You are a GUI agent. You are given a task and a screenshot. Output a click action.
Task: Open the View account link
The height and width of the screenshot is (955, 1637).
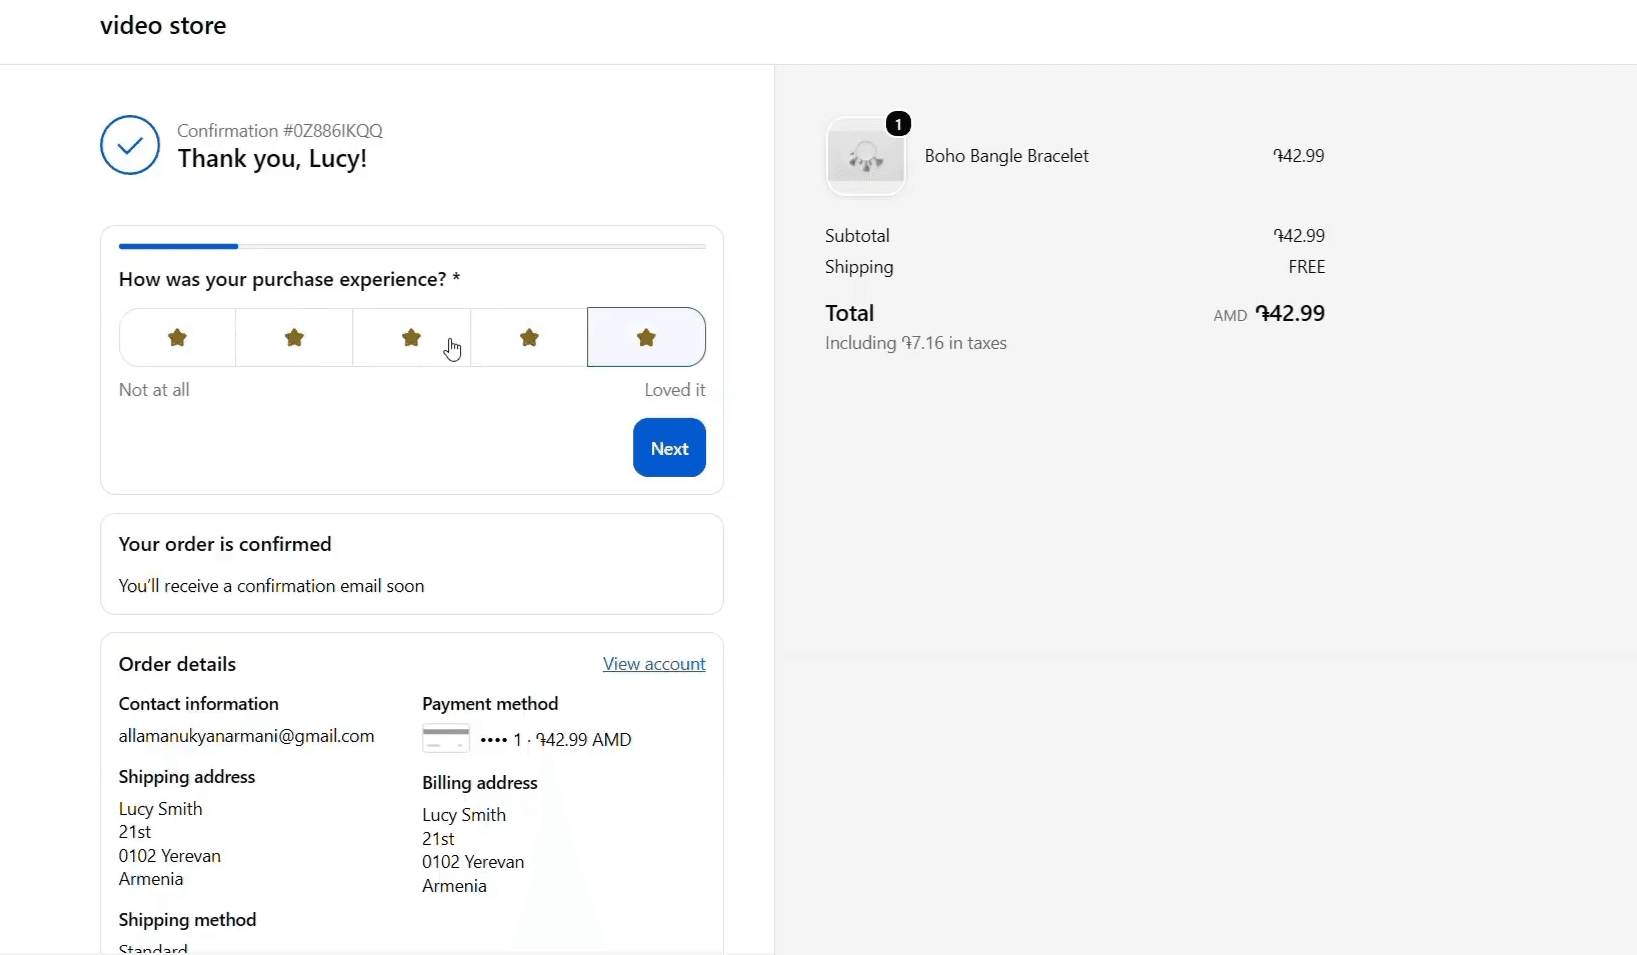pos(654,664)
